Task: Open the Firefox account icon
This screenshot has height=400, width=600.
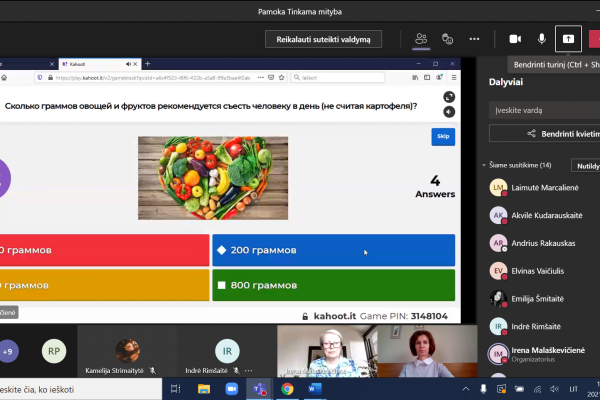Action: pos(439,78)
